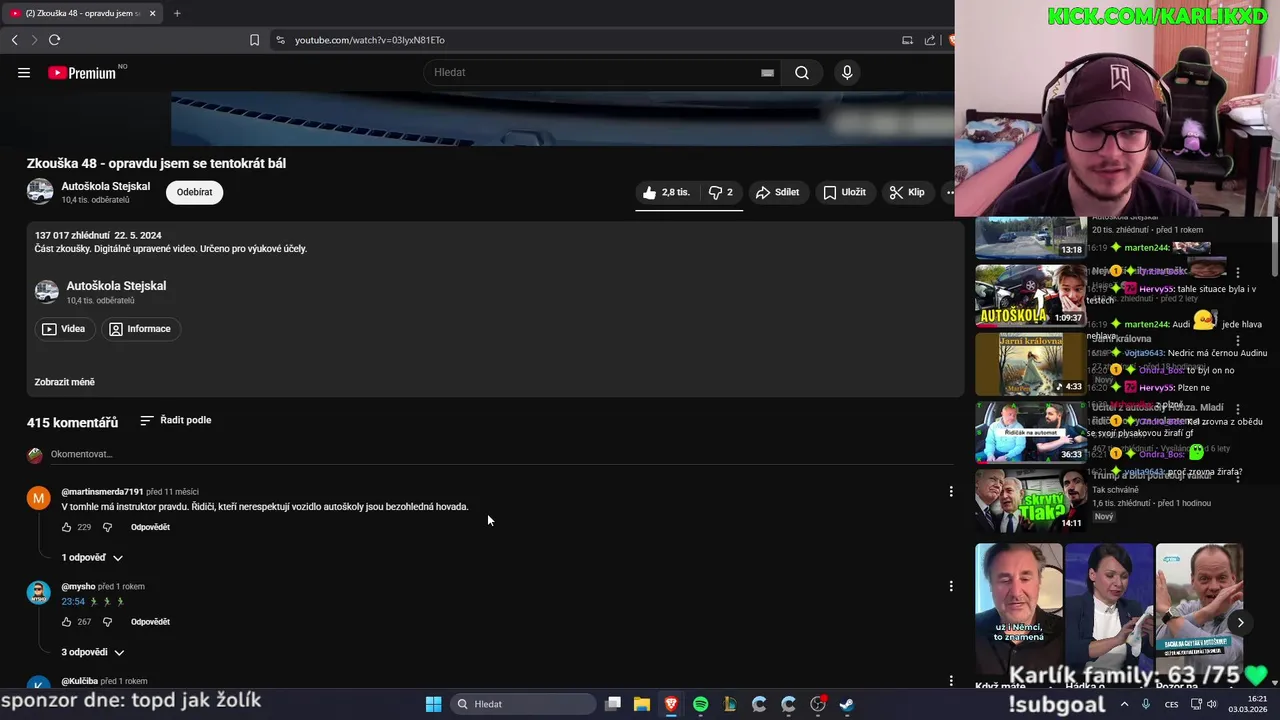
Task: Open volume control in system tray
Action: pos(1212,704)
